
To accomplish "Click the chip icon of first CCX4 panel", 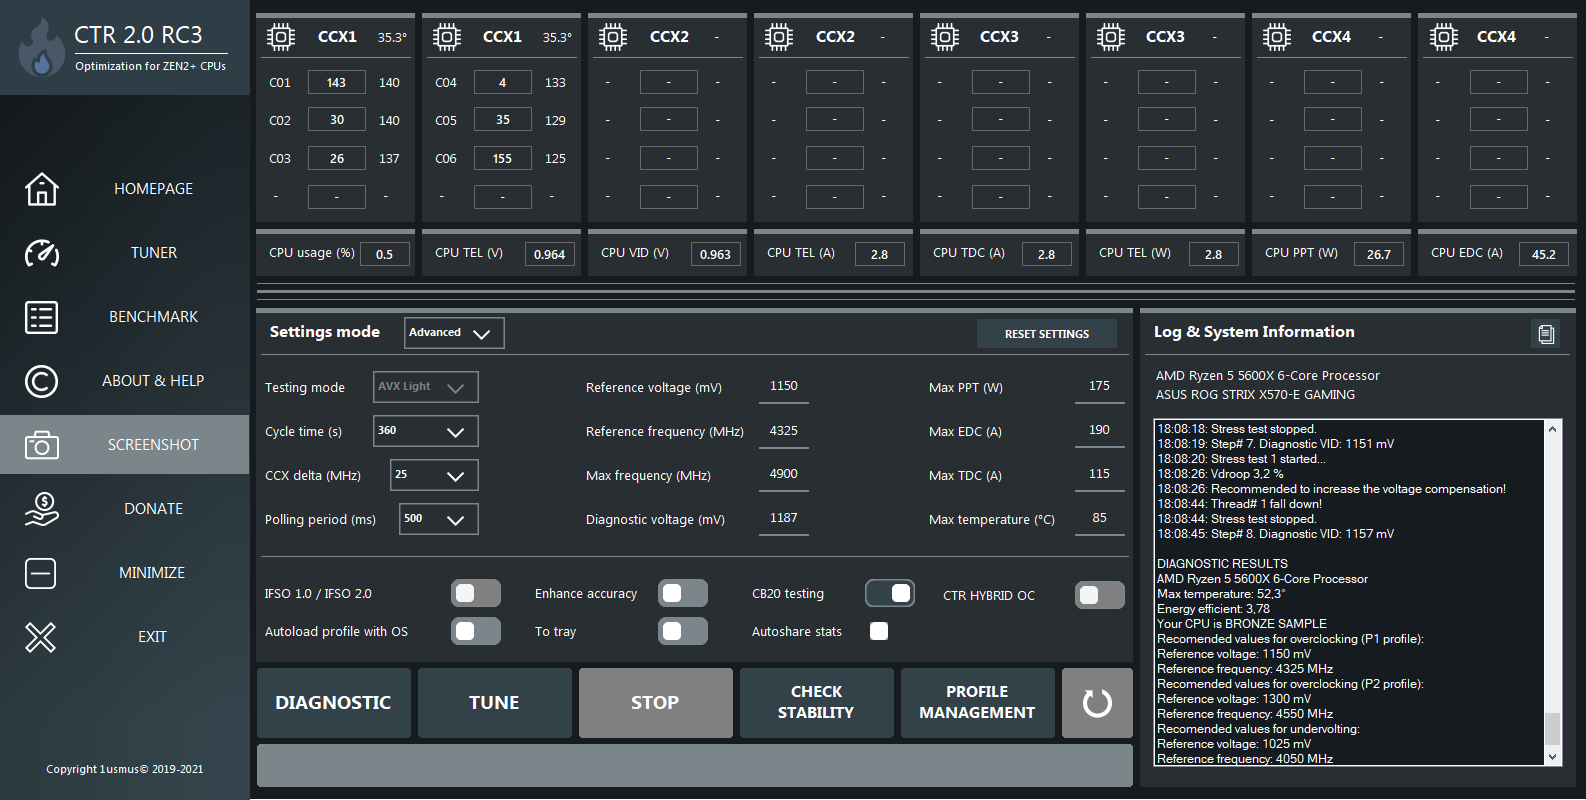I will pyautogui.click(x=1277, y=38).
